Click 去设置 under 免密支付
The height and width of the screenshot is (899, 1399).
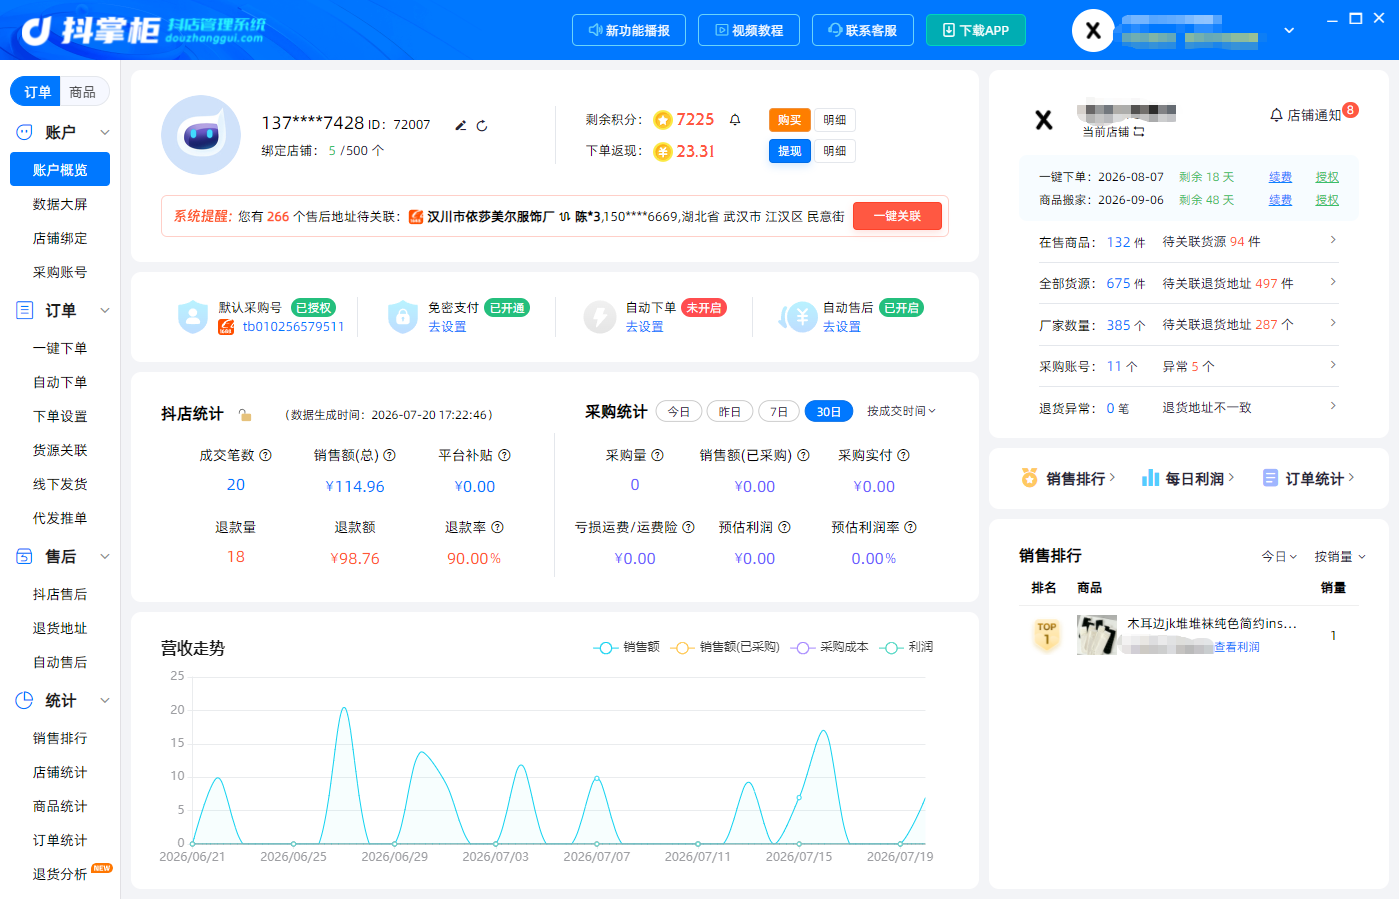pyautogui.click(x=447, y=327)
